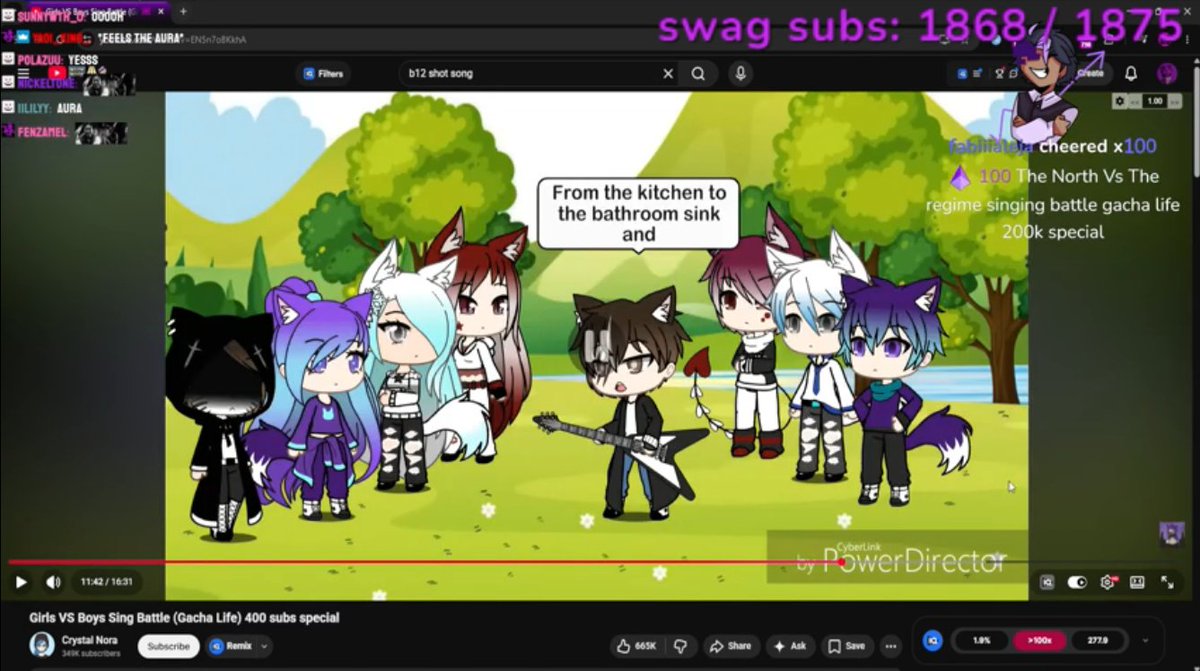Click the Remix button

[x=232, y=646]
